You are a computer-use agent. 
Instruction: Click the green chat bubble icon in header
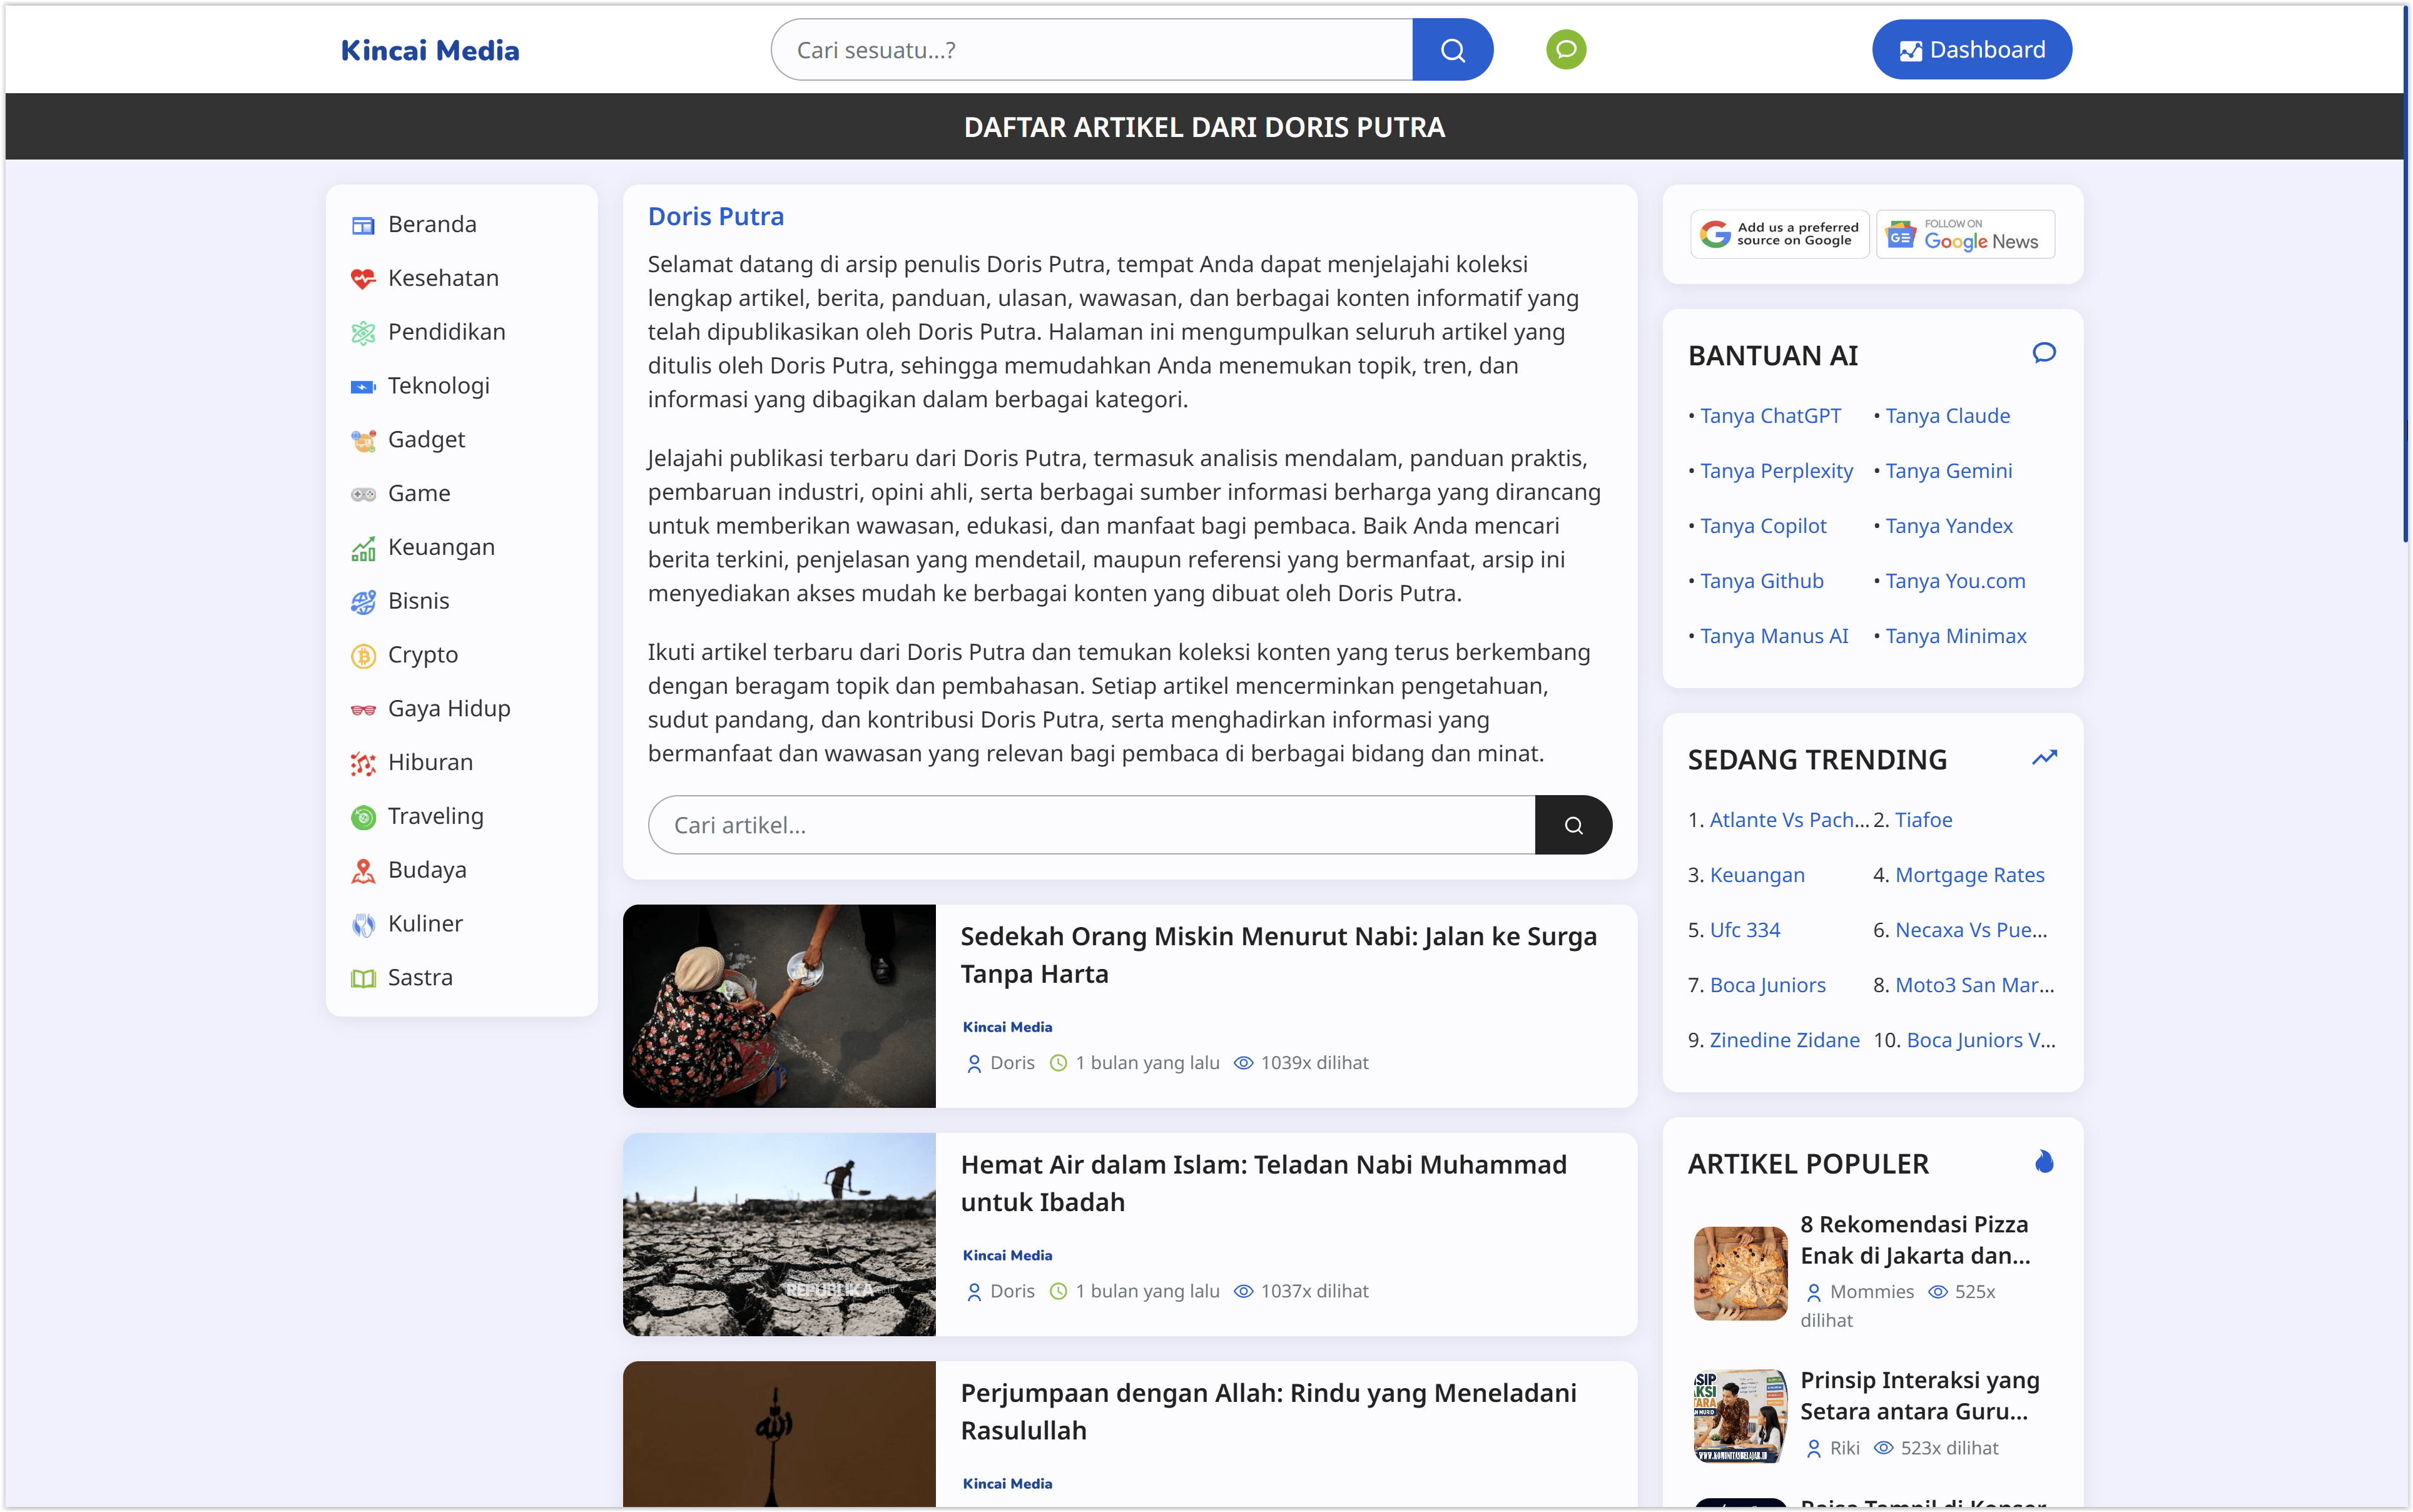(x=1566, y=49)
